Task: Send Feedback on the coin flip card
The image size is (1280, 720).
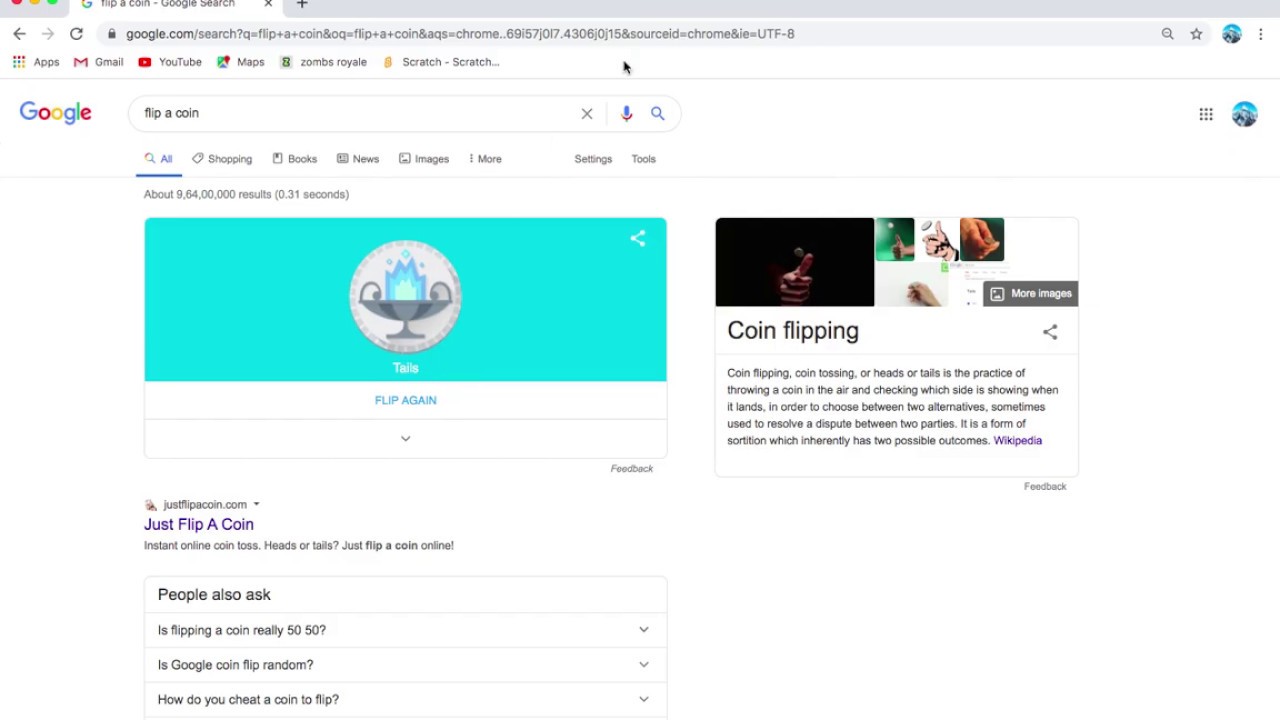Action: (631, 469)
